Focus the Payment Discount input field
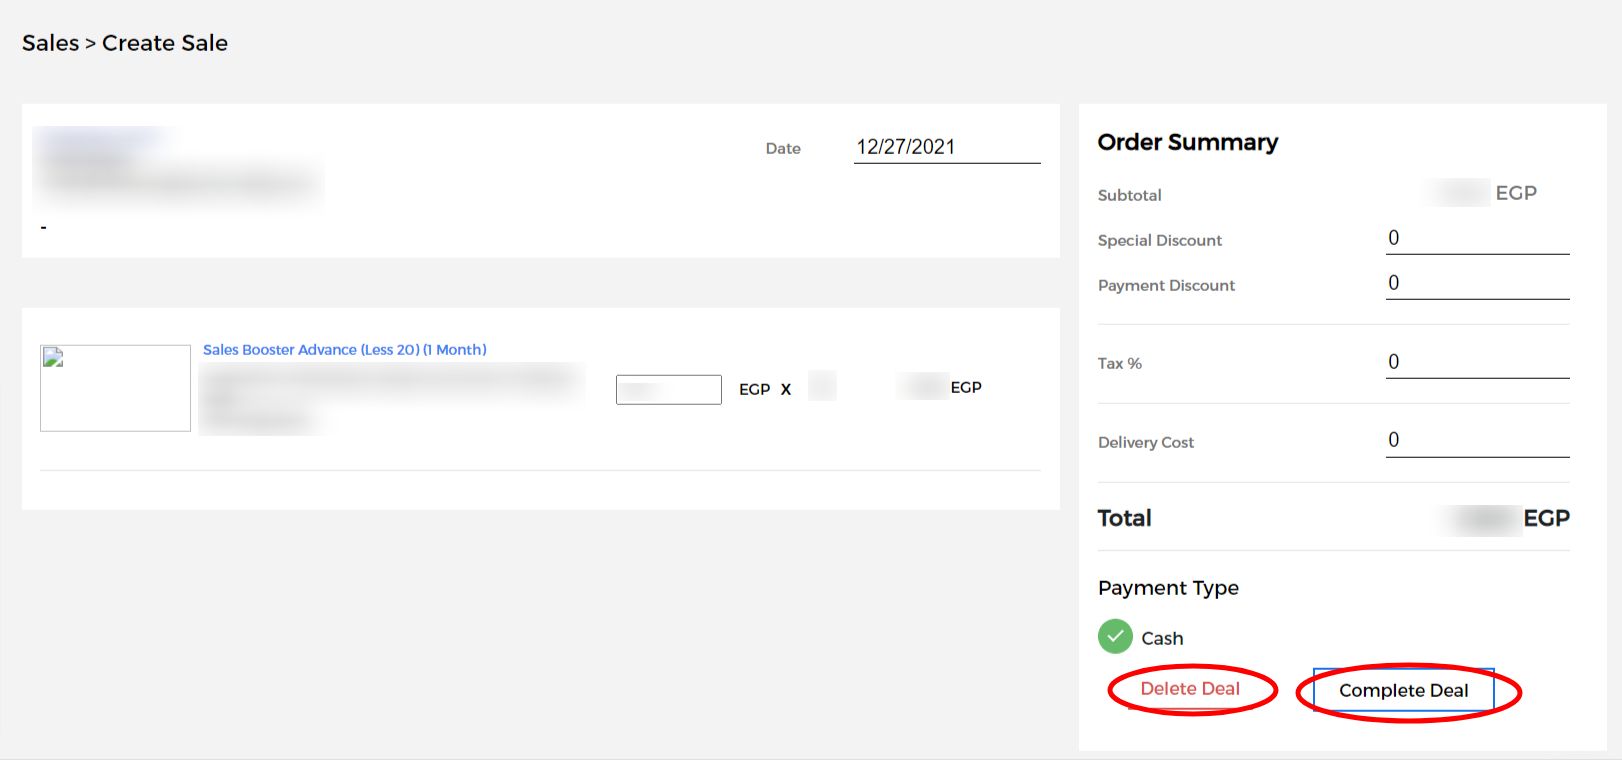Screen dimensions: 1622x760 [1476, 283]
